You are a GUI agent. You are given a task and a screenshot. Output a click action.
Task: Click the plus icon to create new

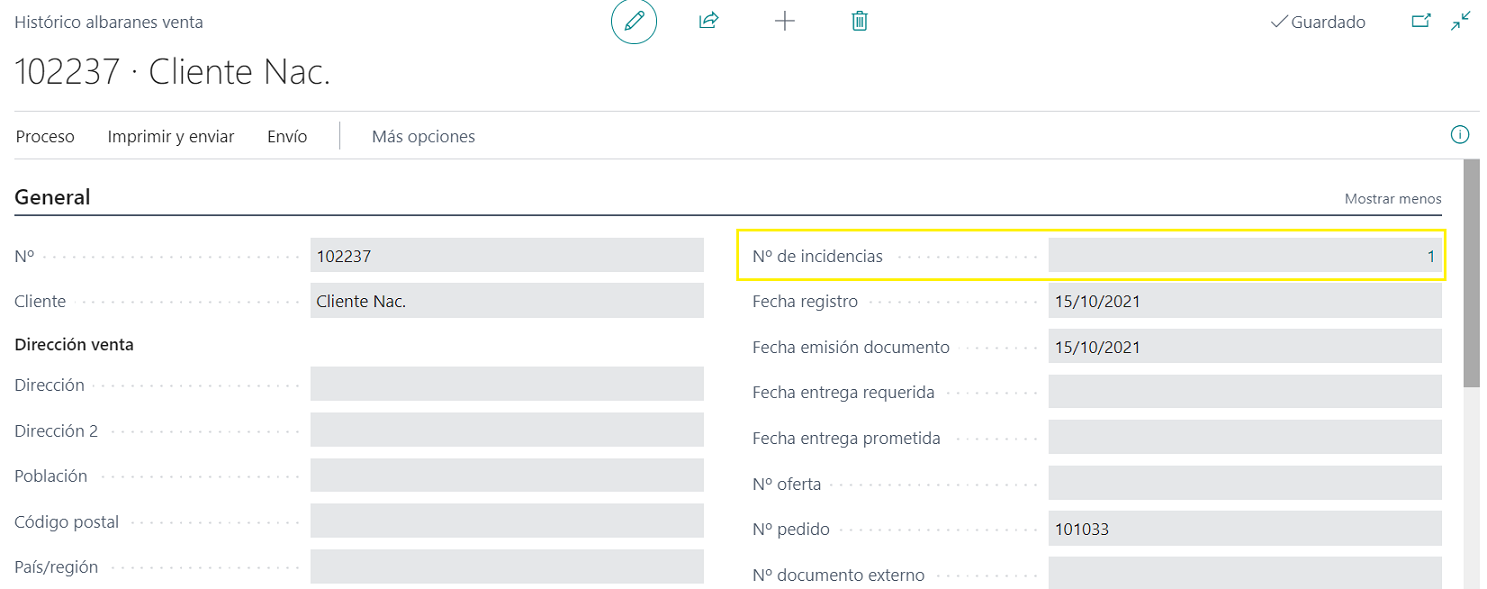[x=785, y=21]
